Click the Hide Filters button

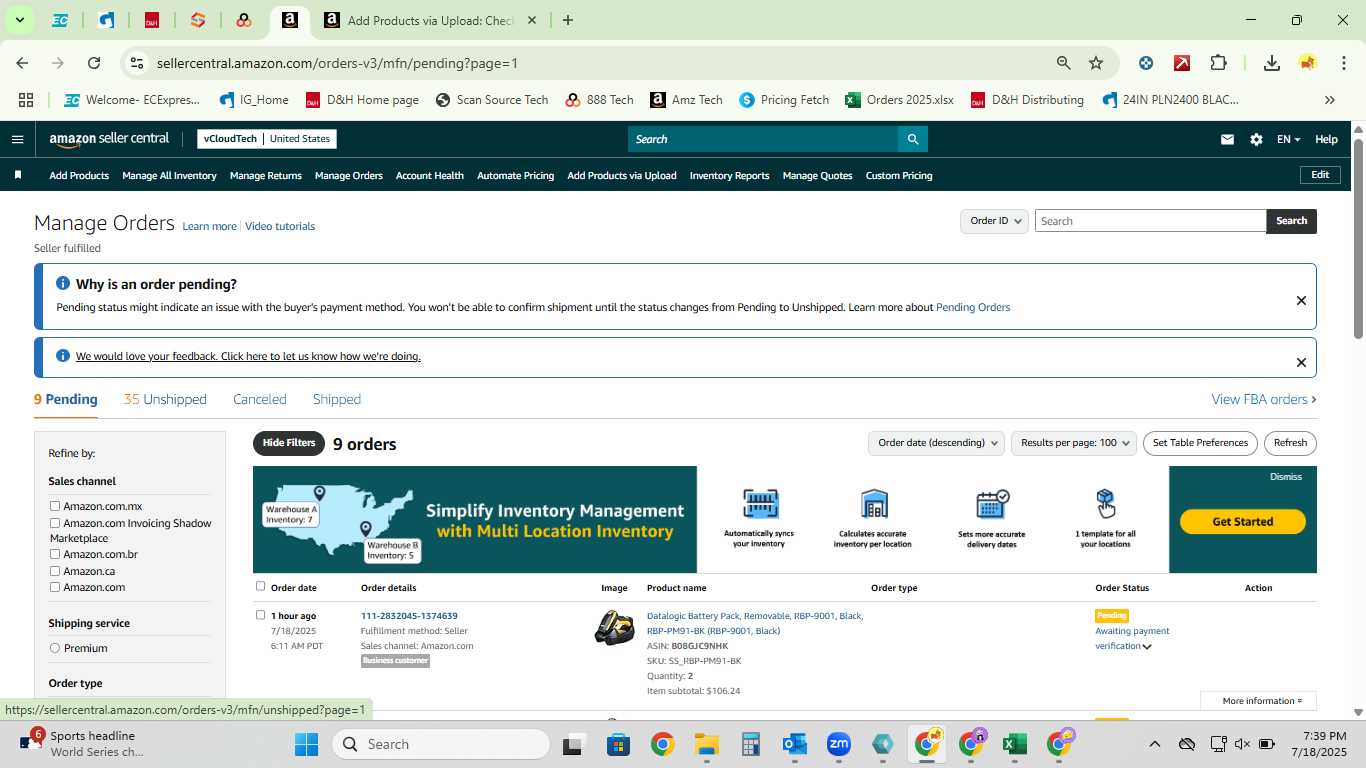(289, 443)
